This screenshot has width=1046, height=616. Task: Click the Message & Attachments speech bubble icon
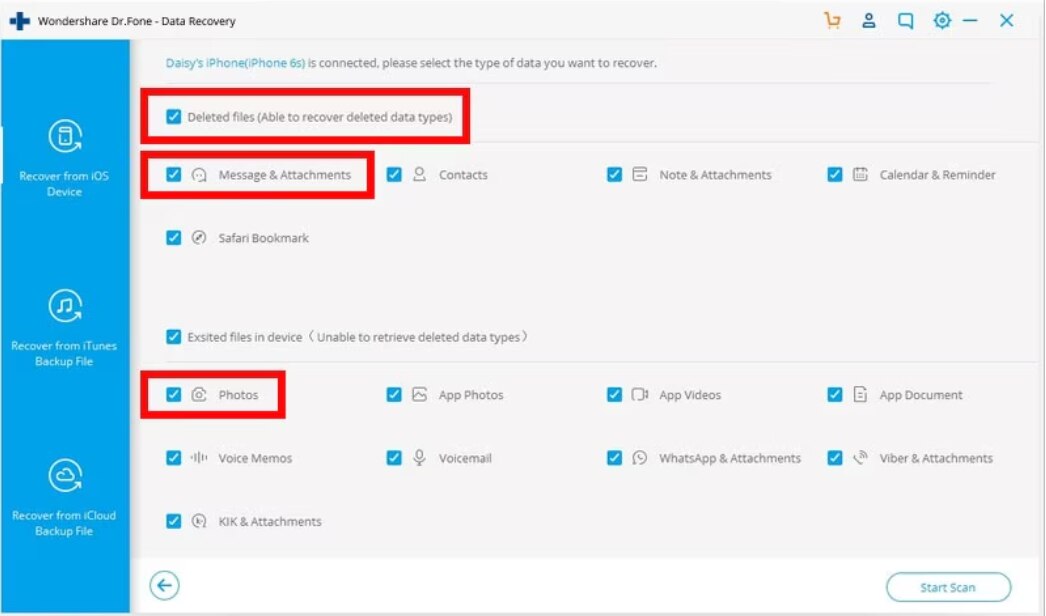(x=199, y=175)
